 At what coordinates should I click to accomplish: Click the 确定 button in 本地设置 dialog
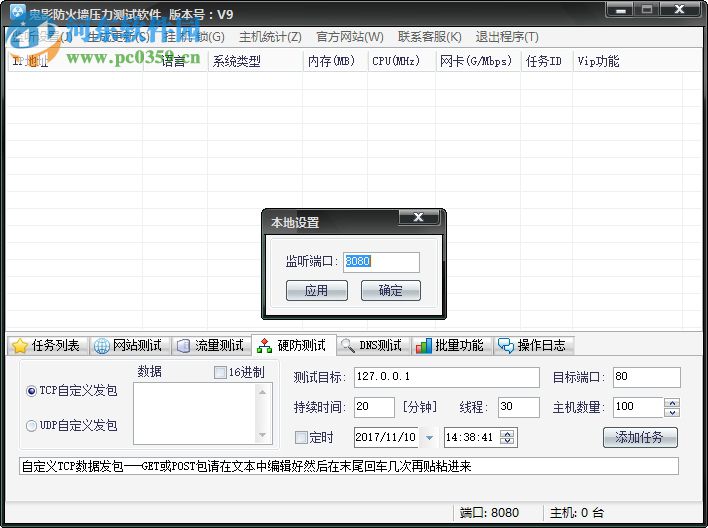[391, 290]
